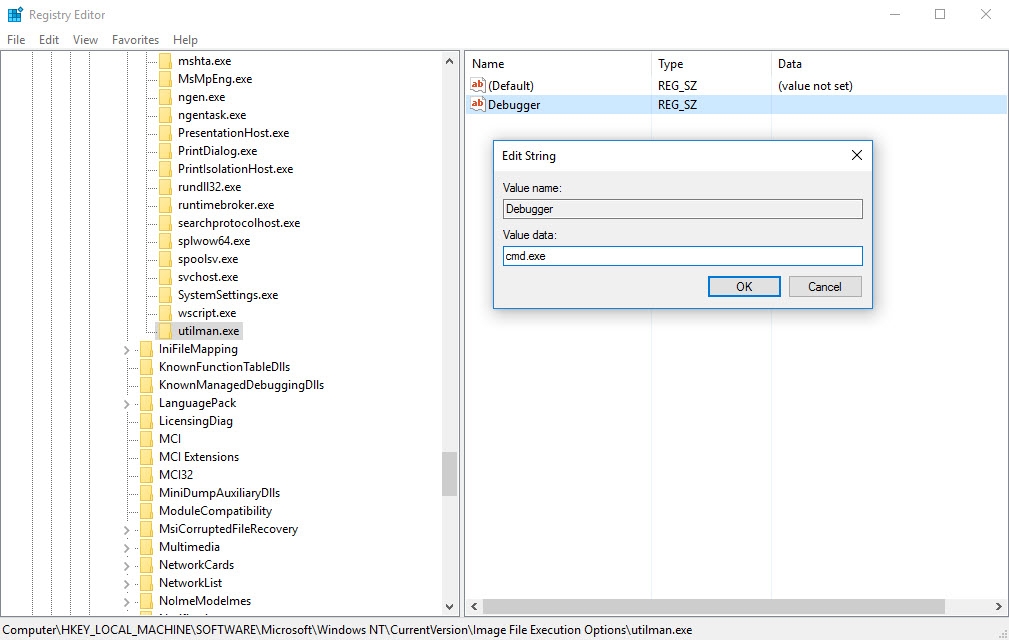Click the ab icon beside (Default)
The height and width of the screenshot is (640, 1009).
478,86
